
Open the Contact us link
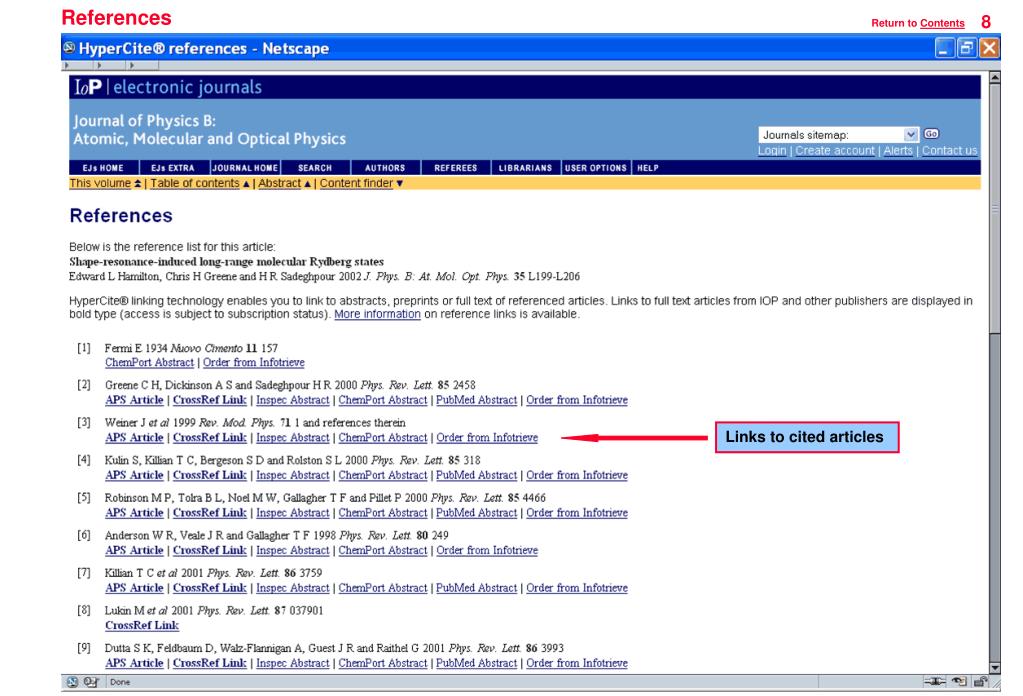[x=949, y=151]
